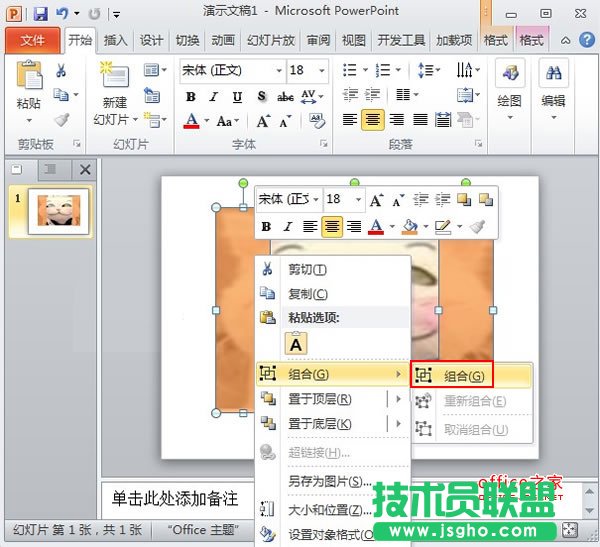Toggle center alignment in ribbon paragraph group

373,120
